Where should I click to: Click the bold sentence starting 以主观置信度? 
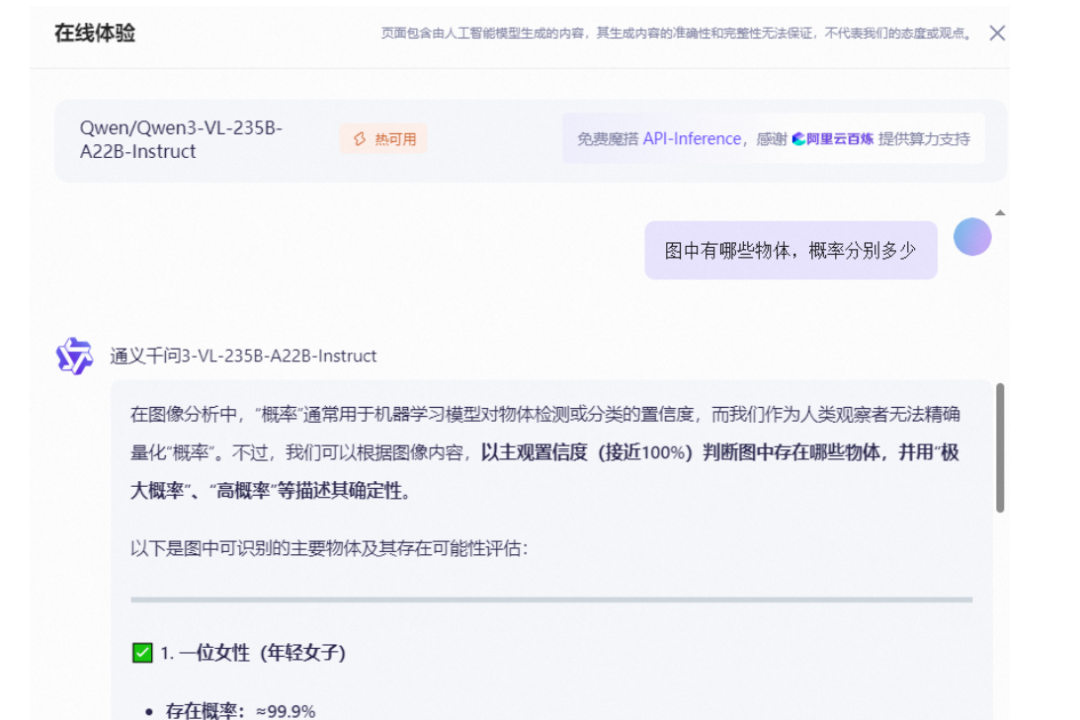pos(544,471)
